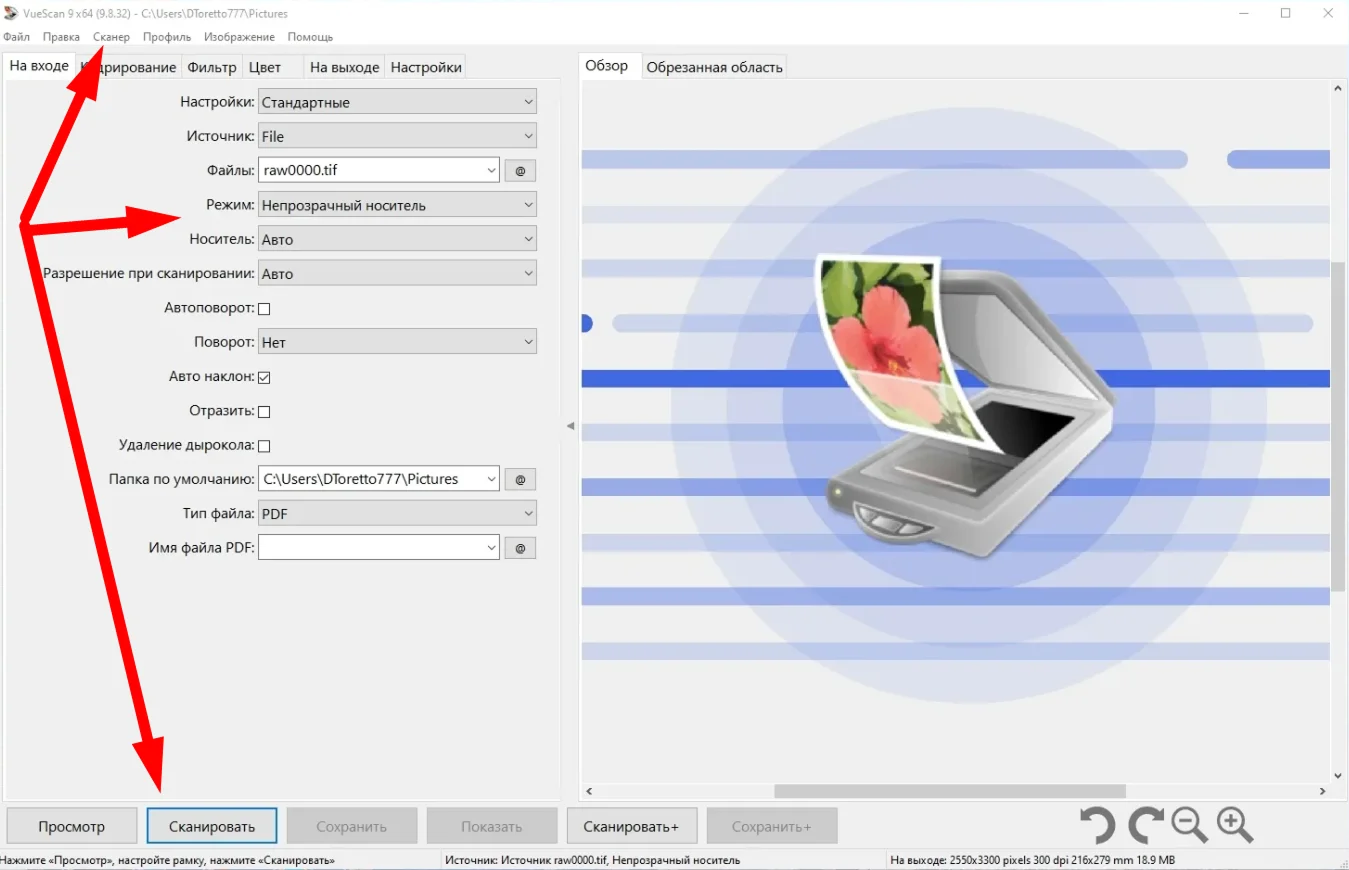Click the rotate right arrow icon
Image resolution: width=1349 pixels, height=870 pixels.
1145,826
